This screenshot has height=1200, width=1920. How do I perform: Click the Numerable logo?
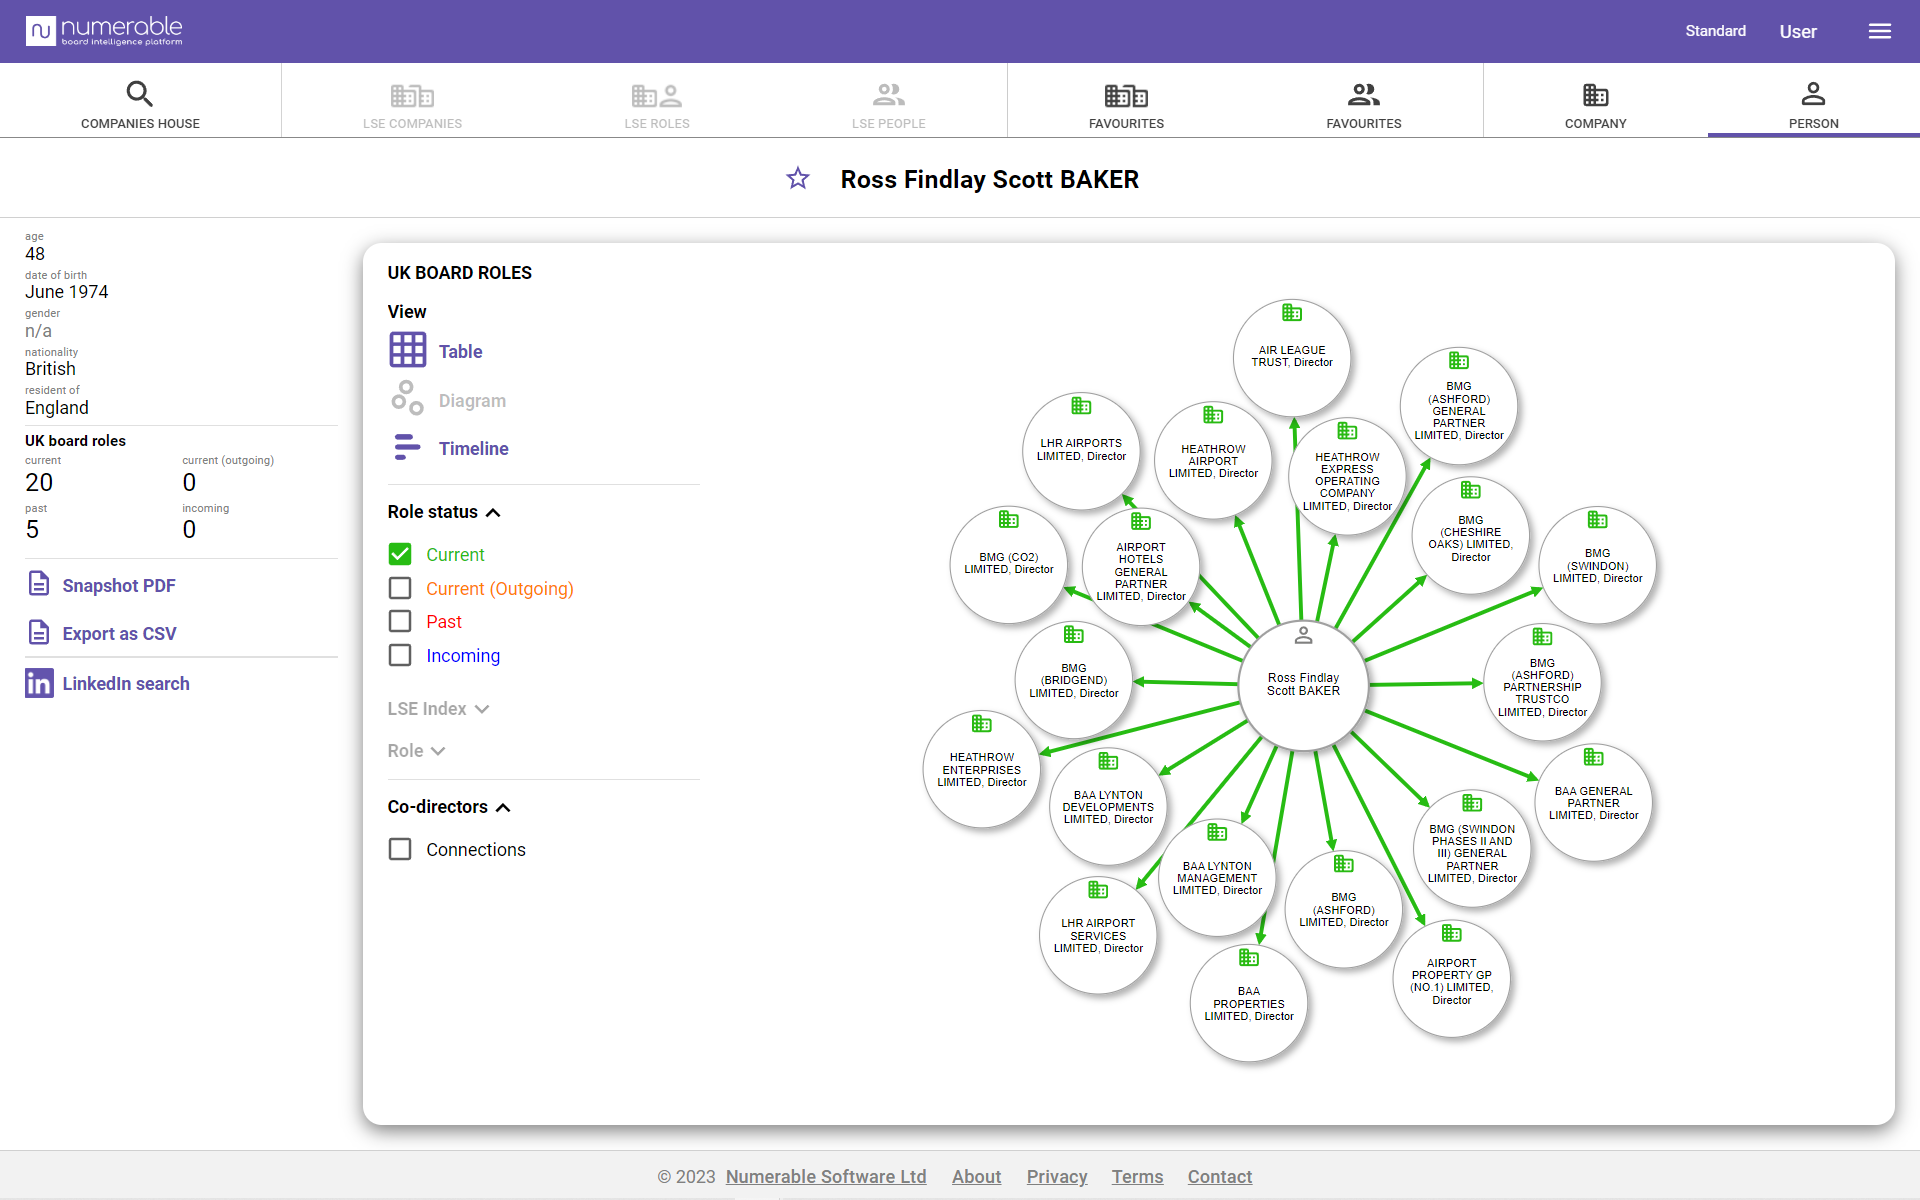104,31
